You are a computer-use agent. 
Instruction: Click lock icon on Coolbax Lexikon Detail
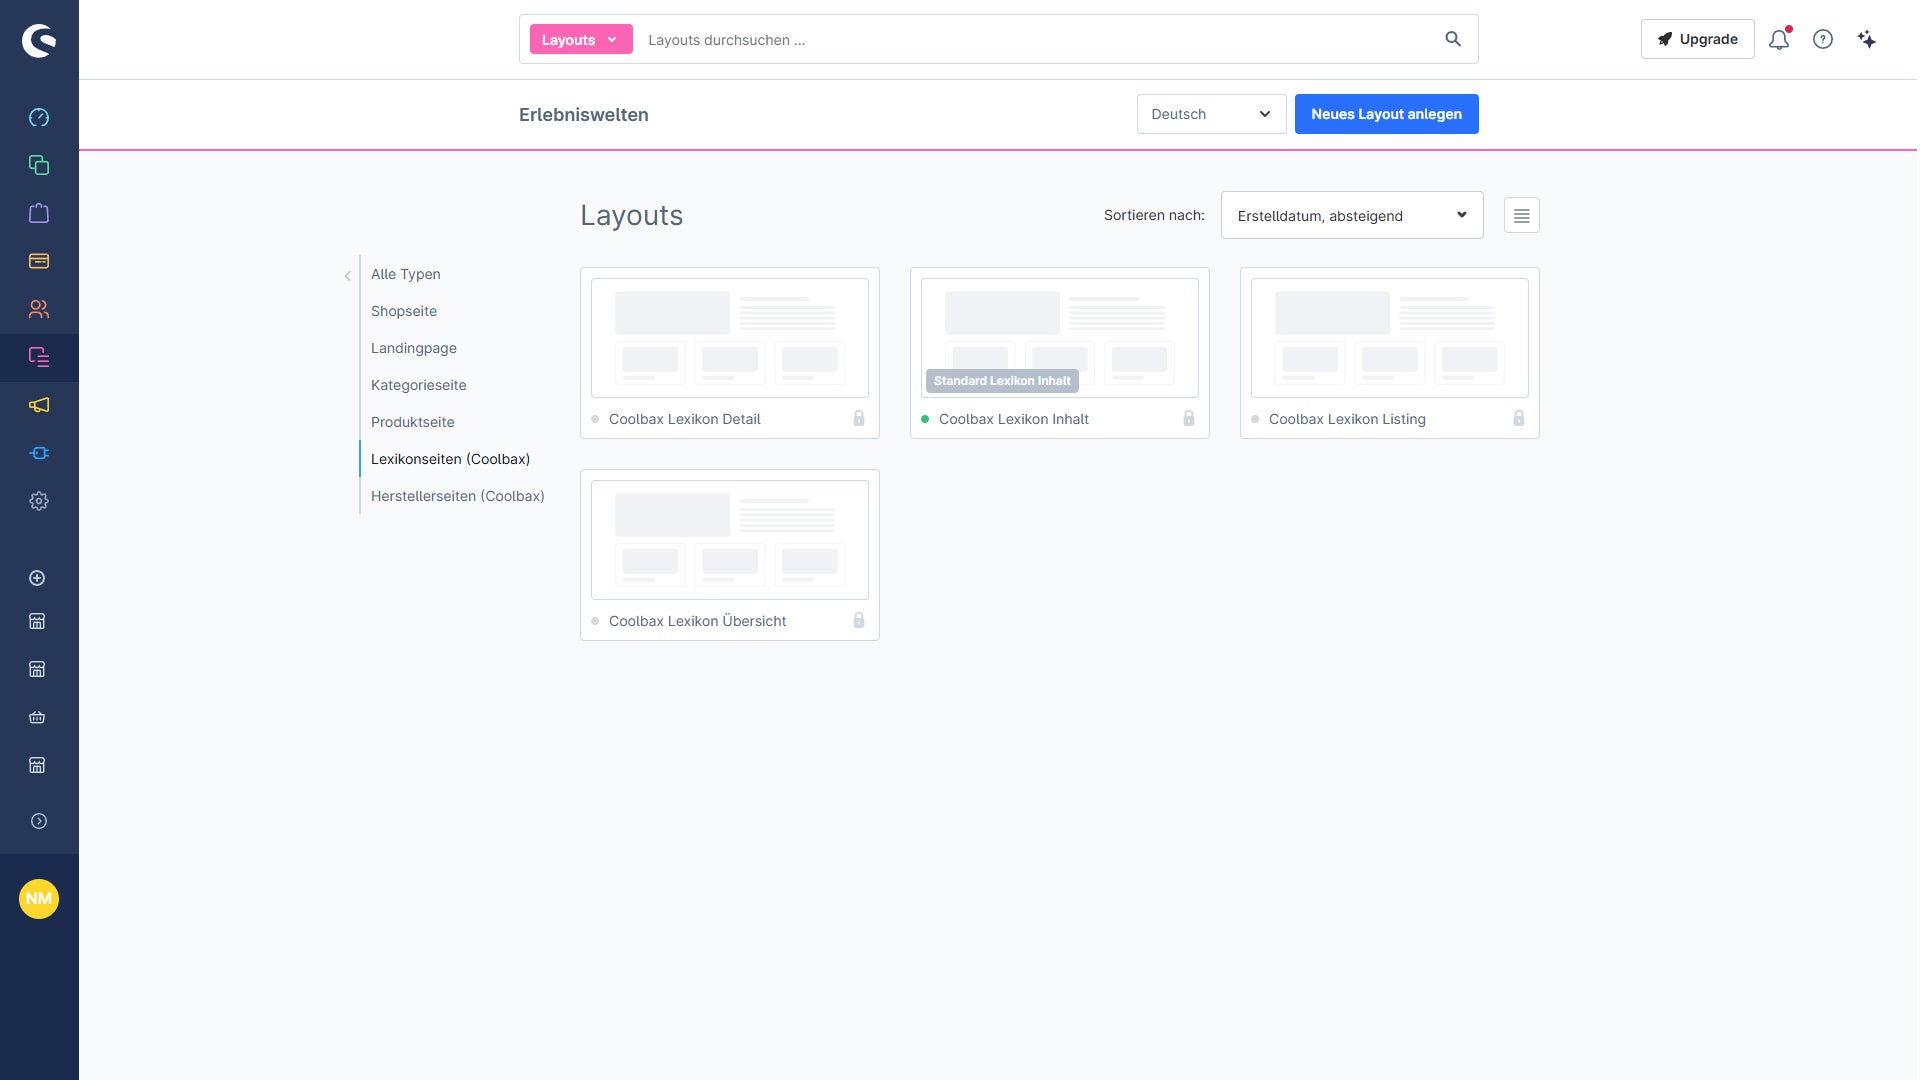click(859, 418)
